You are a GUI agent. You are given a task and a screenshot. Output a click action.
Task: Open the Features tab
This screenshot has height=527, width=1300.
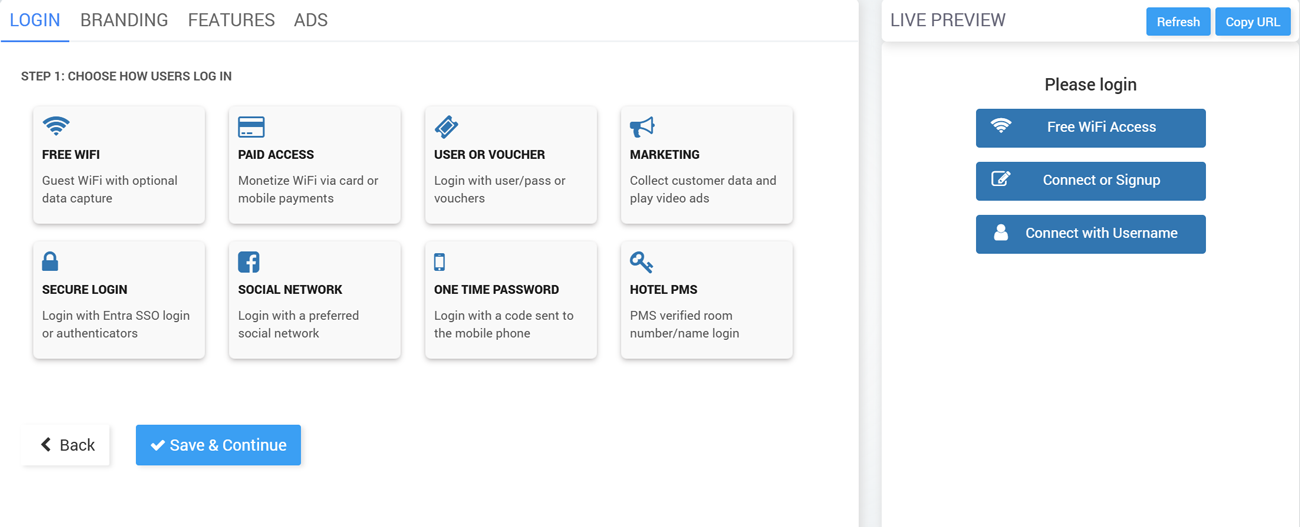(231, 20)
